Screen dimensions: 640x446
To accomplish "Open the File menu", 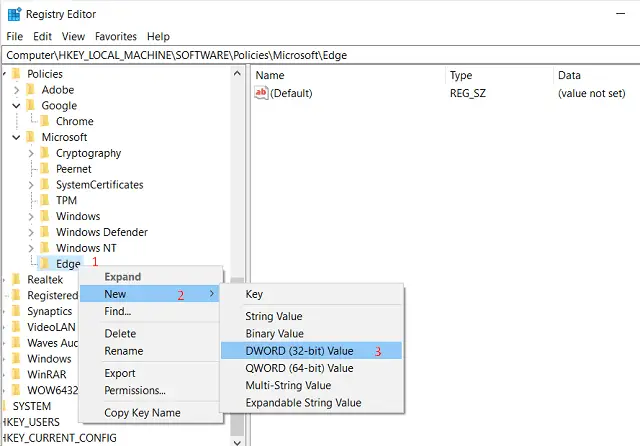I will (15, 36).
